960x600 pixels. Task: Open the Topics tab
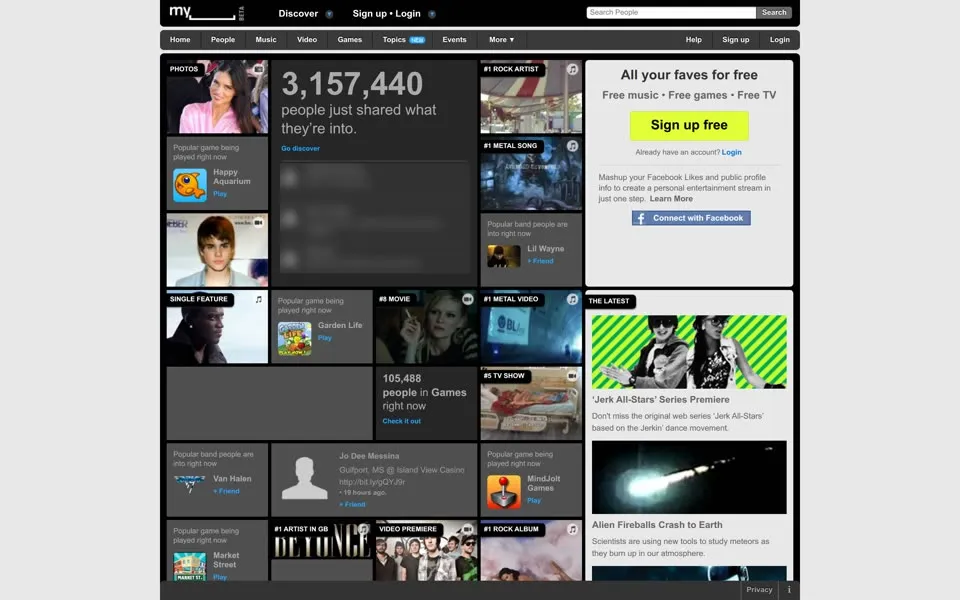pos(394,40)
